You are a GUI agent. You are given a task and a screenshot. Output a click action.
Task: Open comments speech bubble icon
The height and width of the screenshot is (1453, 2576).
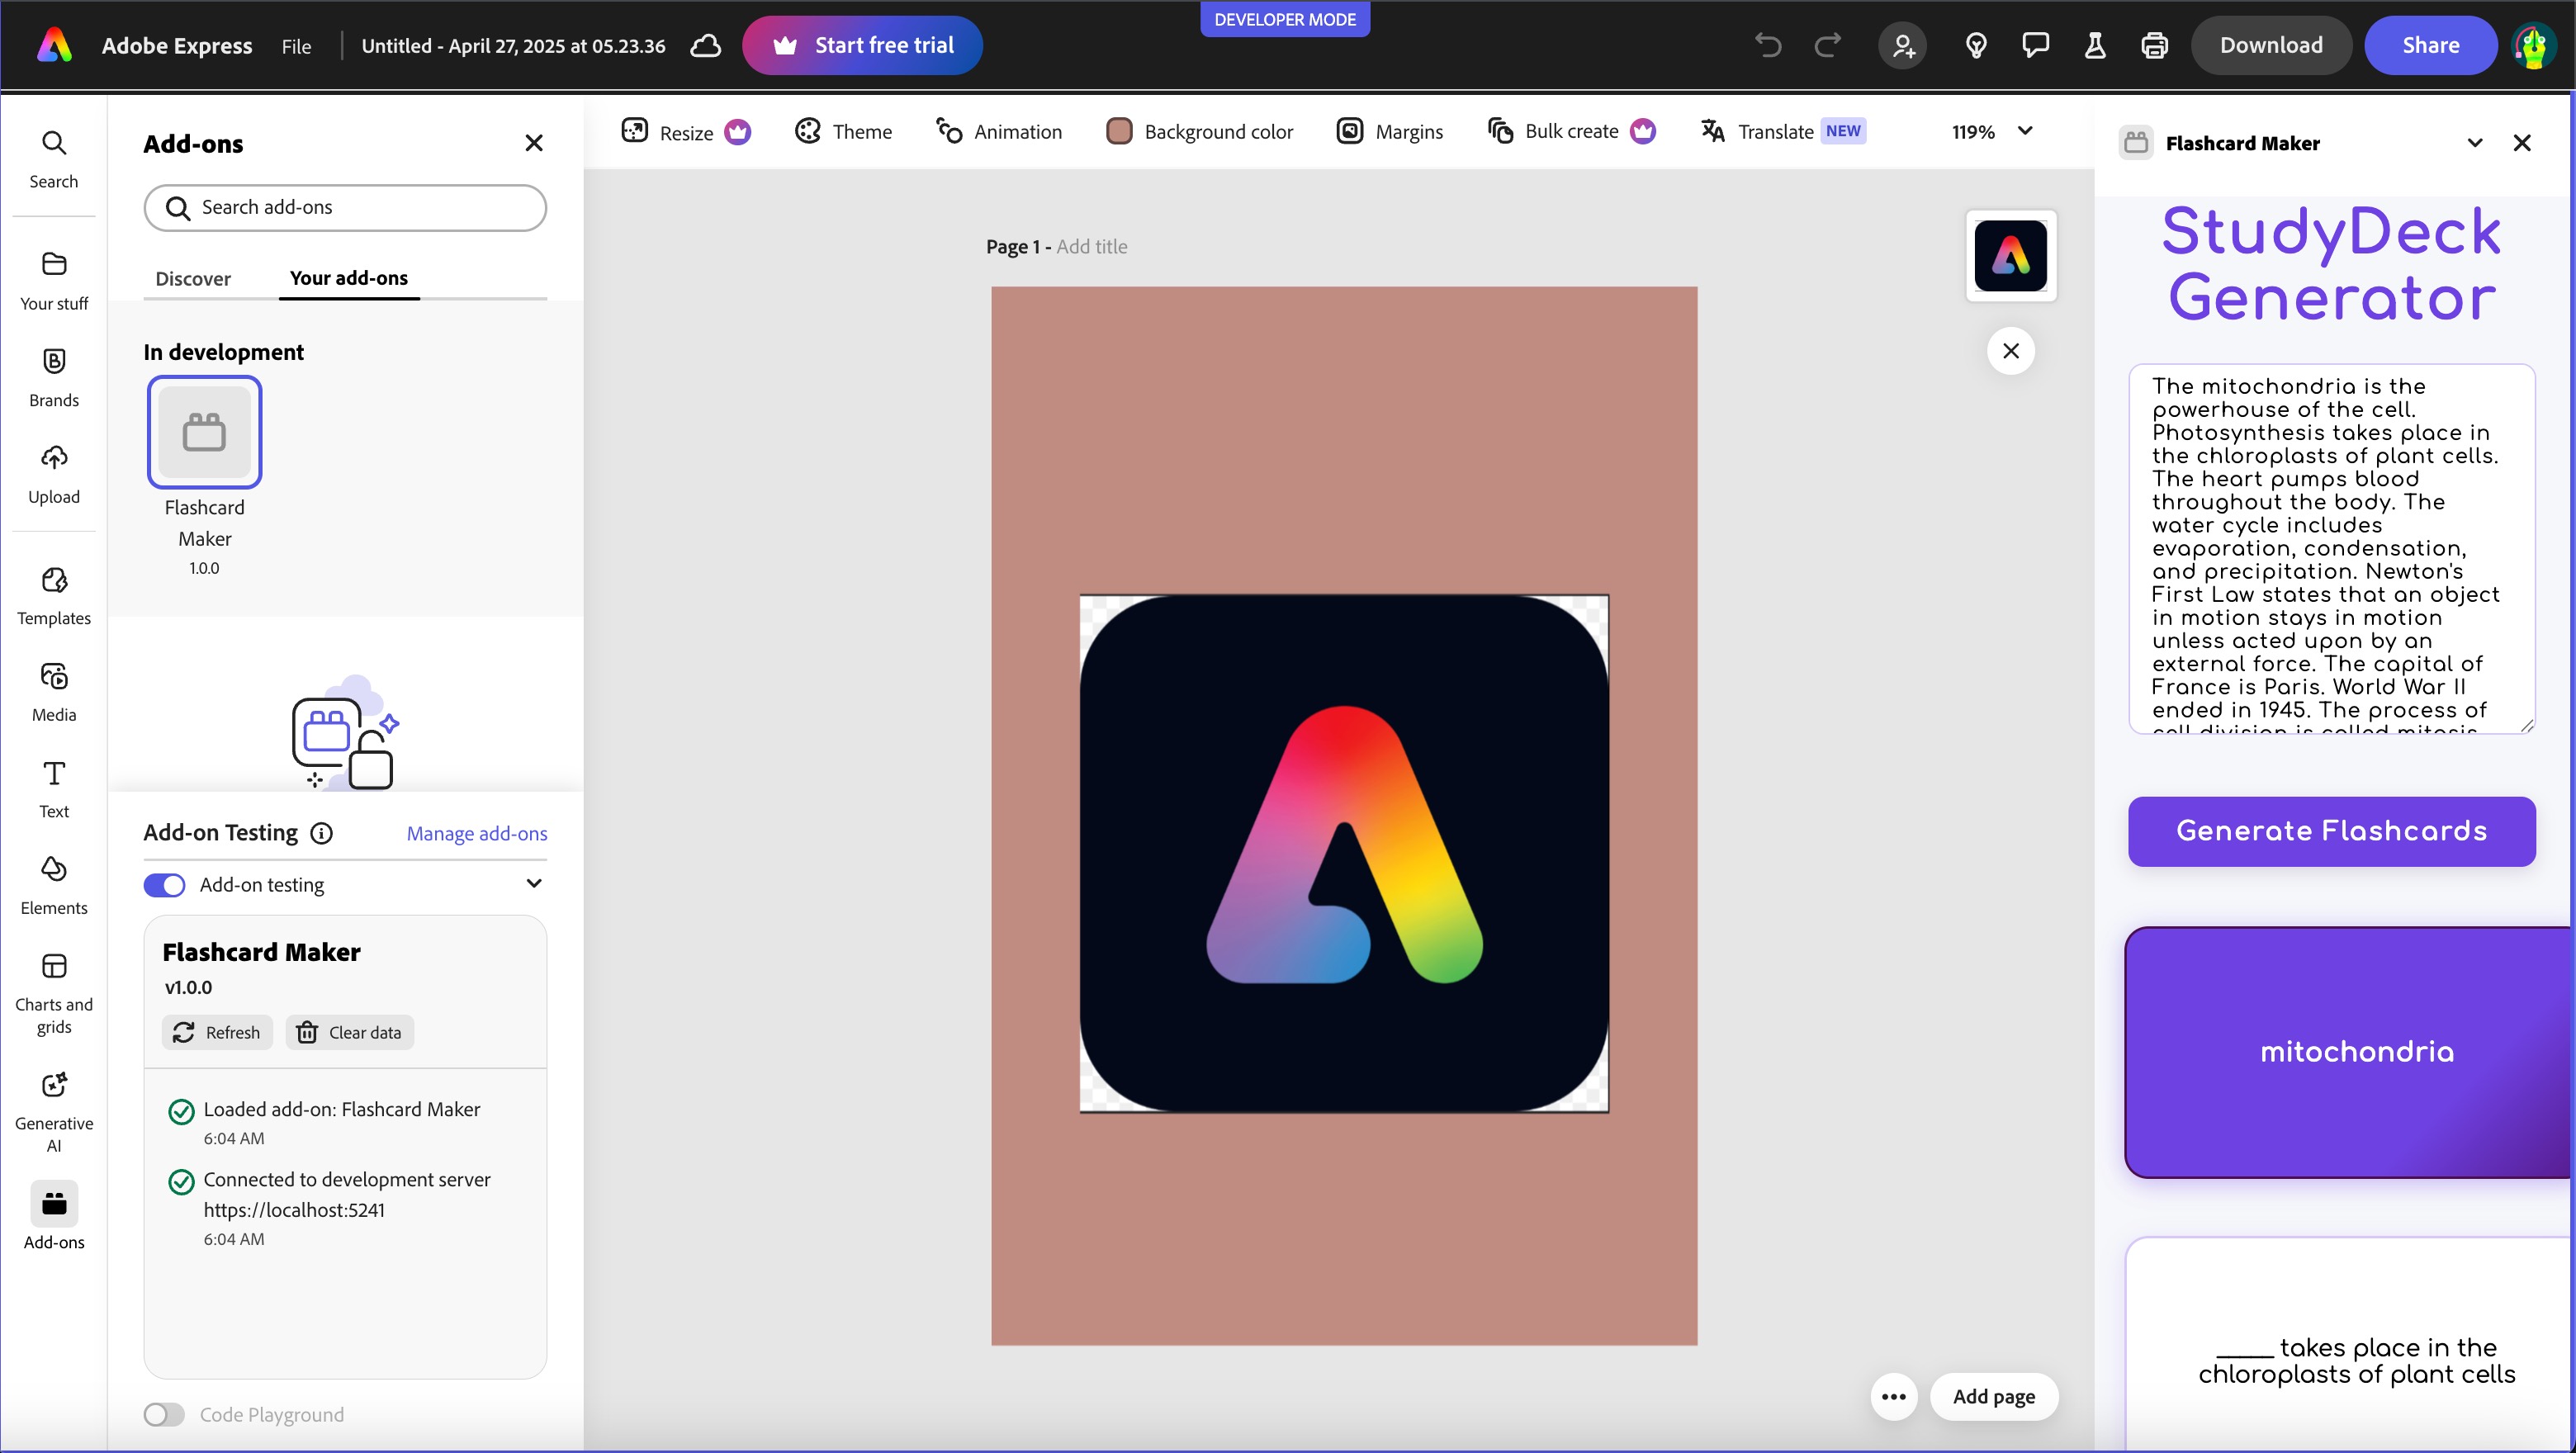[2035, 46]
